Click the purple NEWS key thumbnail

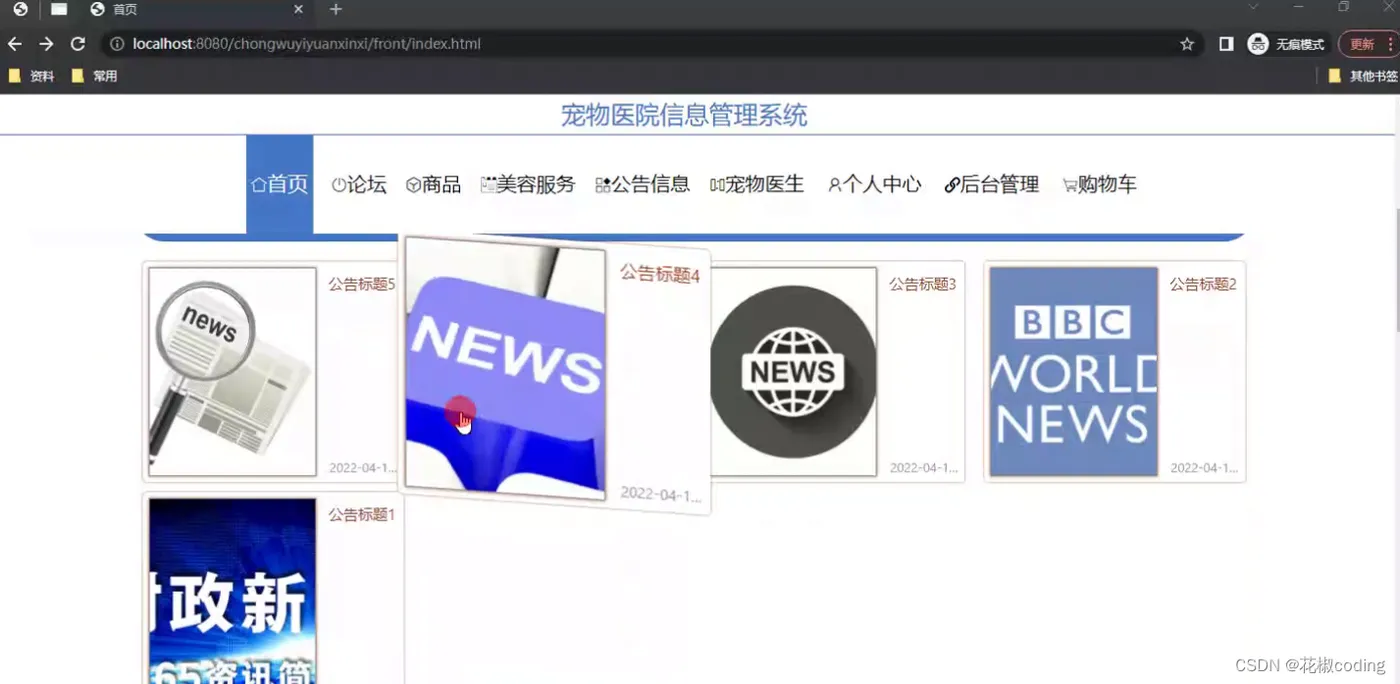click(x=506, y=368)
